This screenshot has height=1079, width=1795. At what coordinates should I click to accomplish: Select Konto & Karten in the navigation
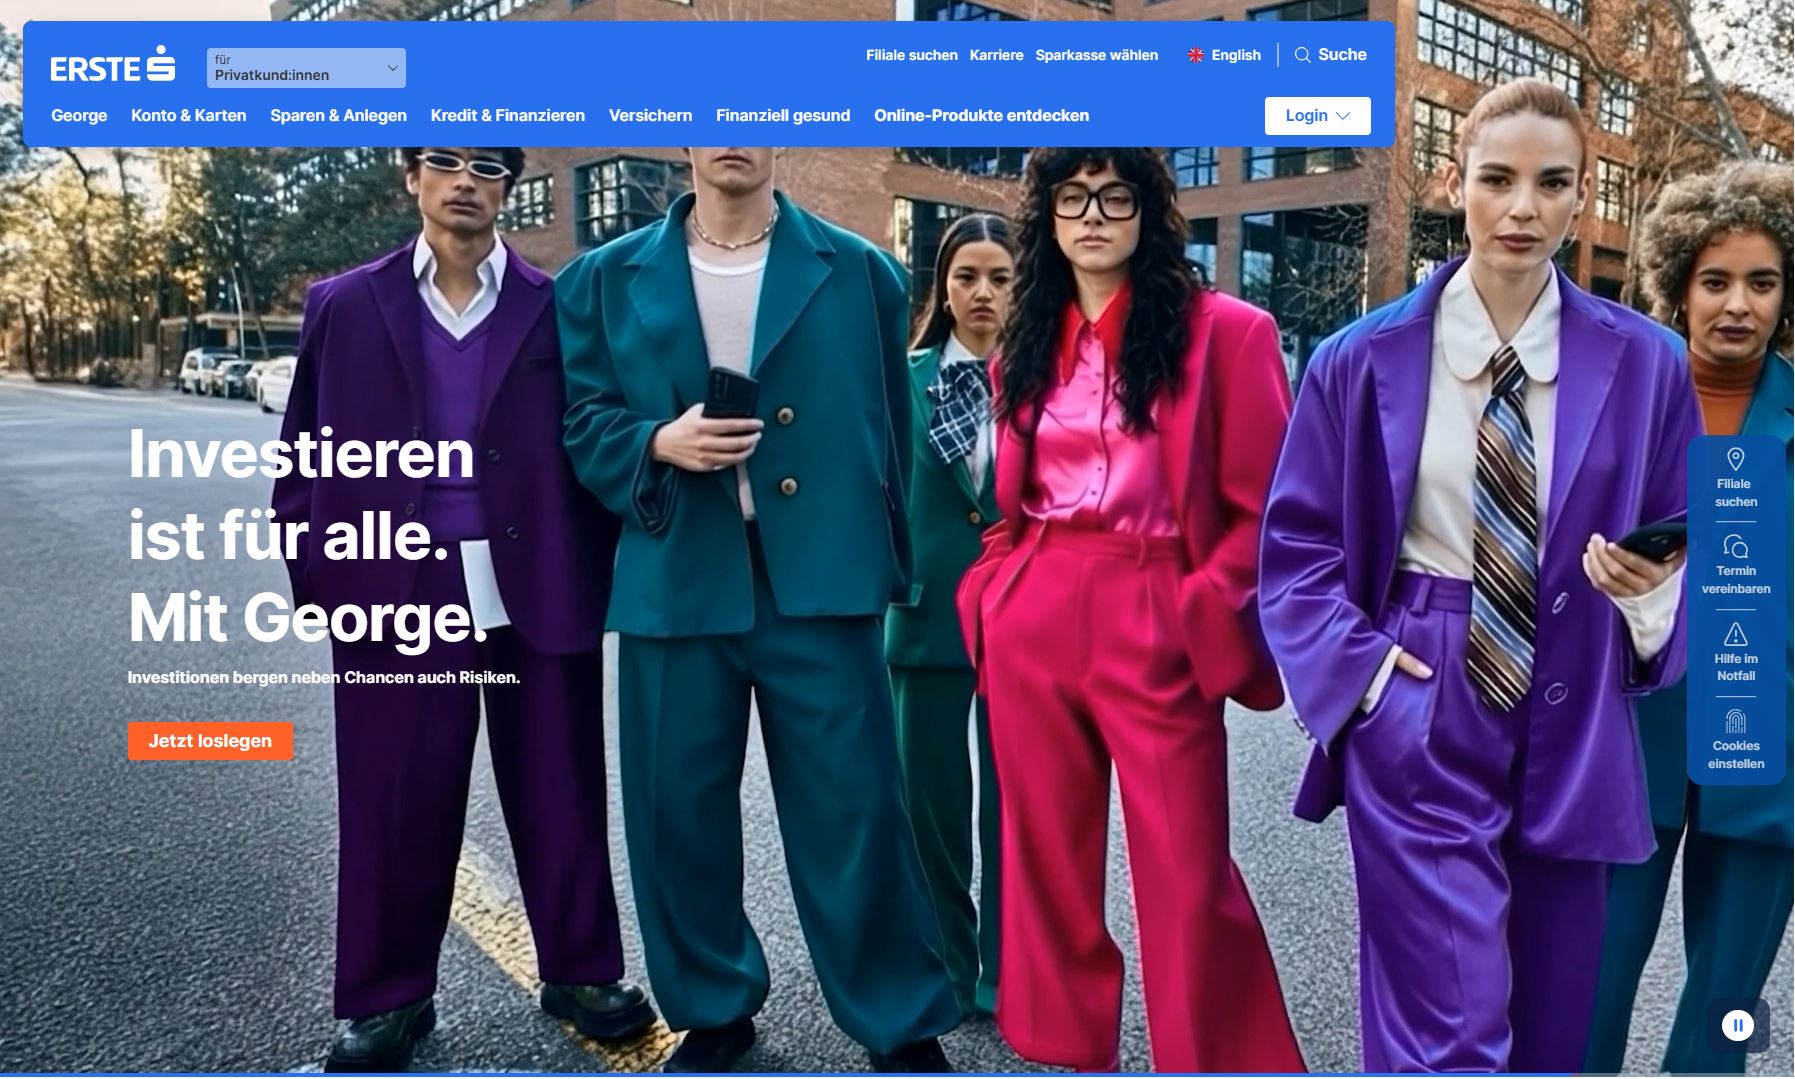click(x=188, y=115)
